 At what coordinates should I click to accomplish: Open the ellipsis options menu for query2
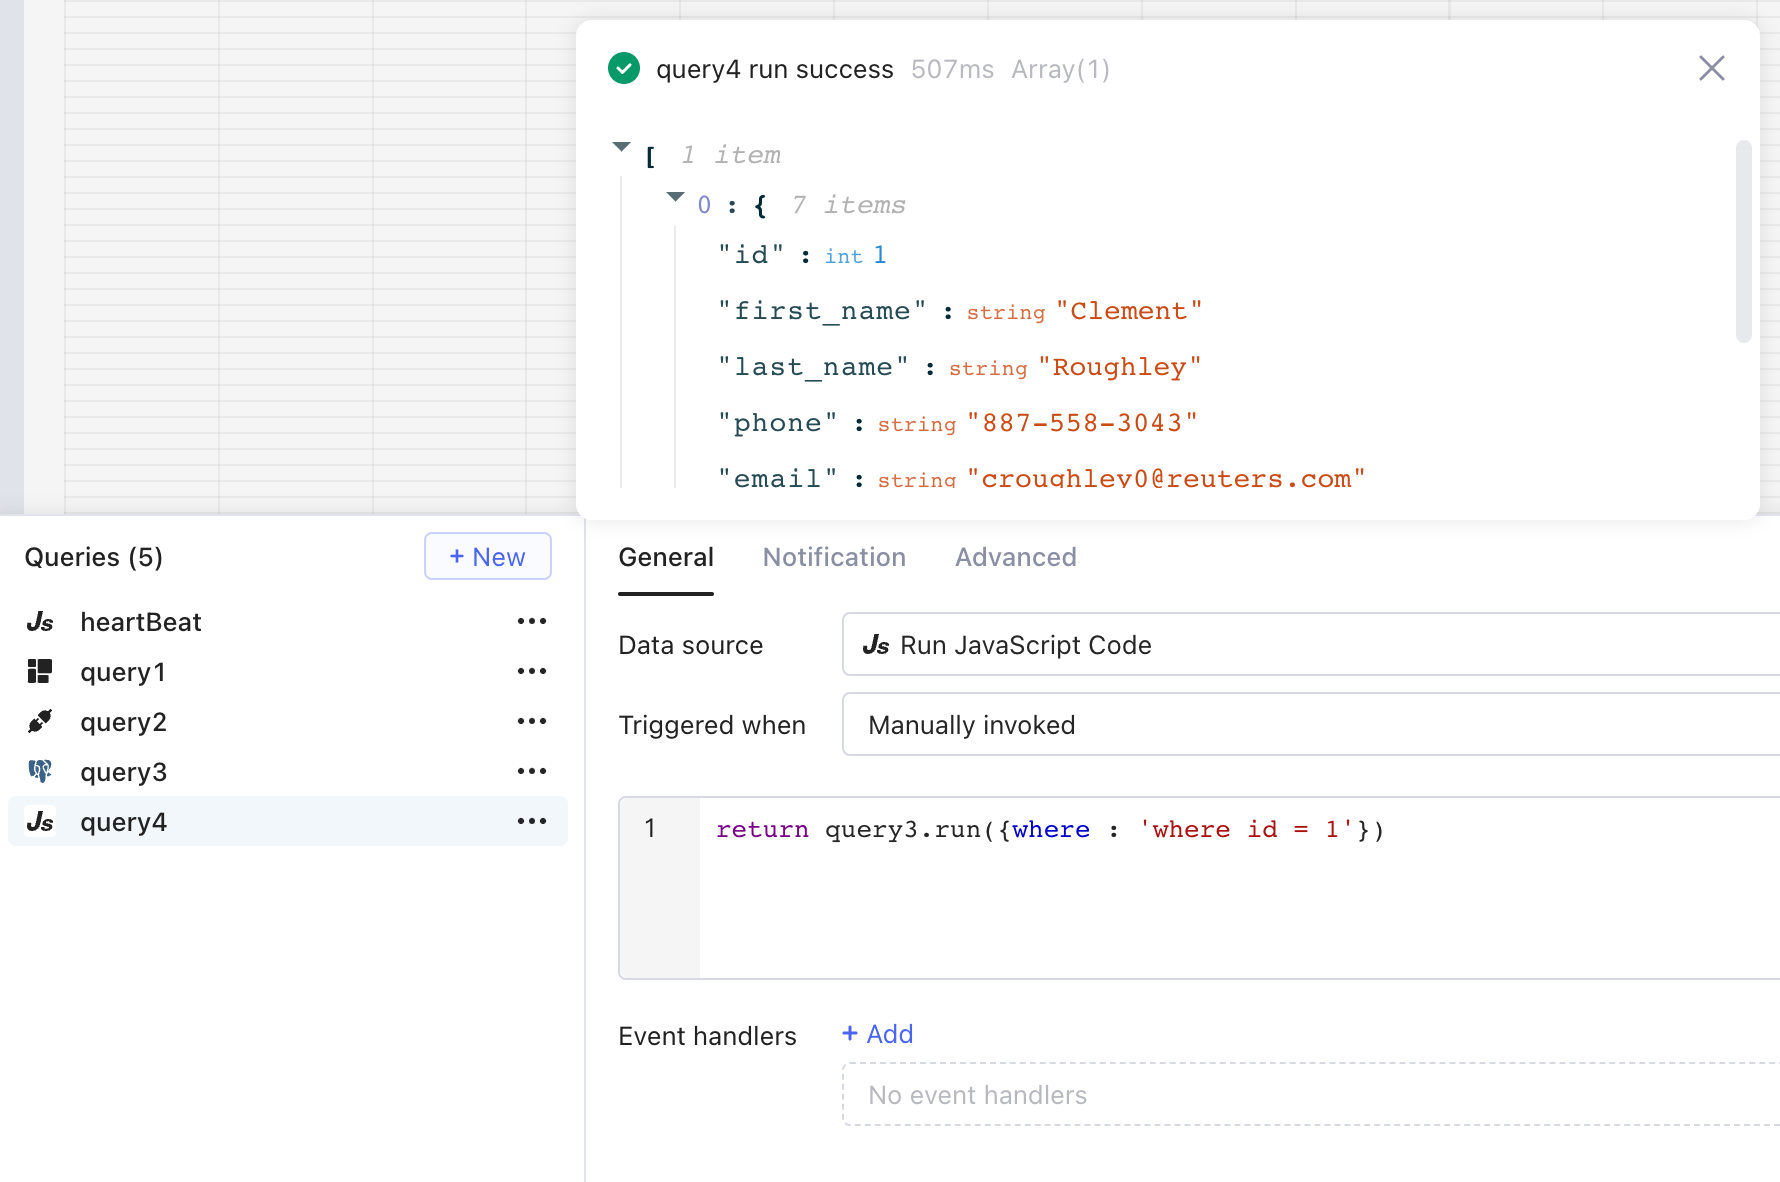pyautogui.click(x=532, y=721)
